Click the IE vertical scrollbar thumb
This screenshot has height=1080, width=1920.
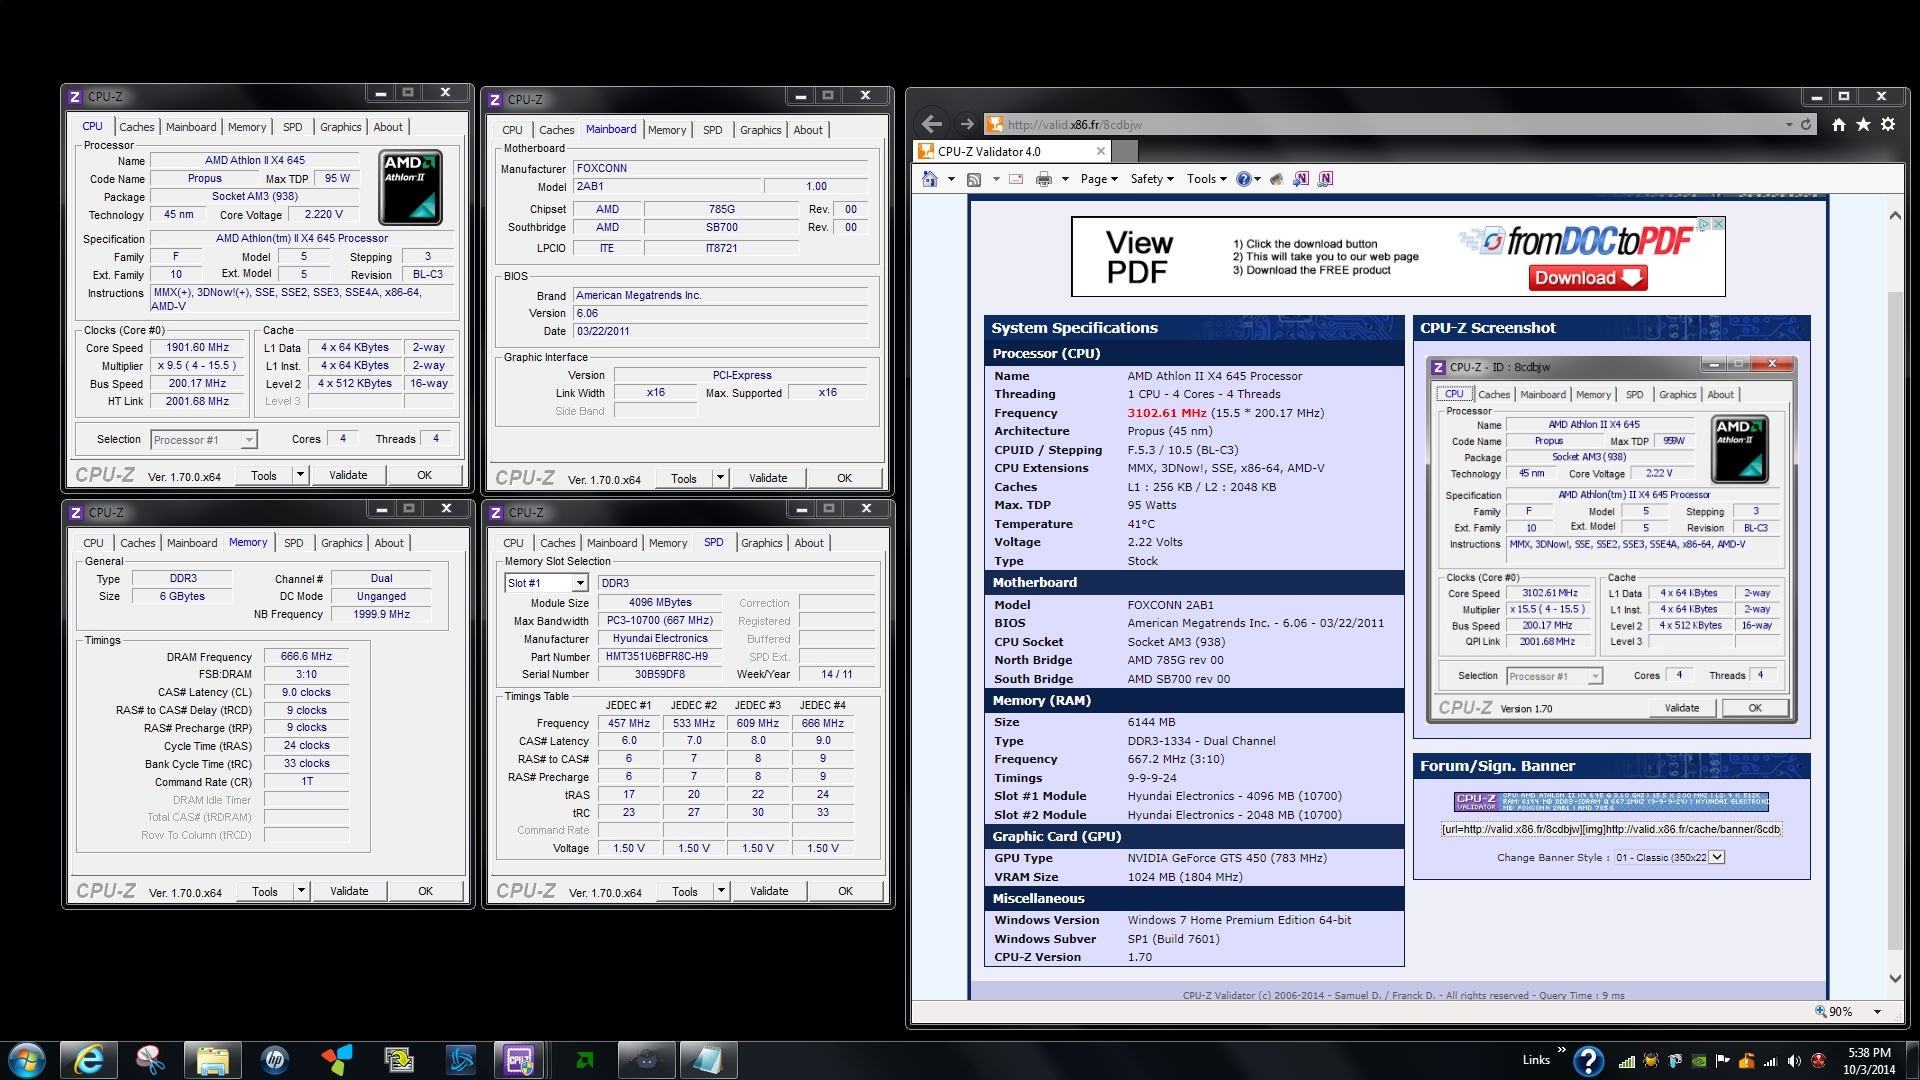click(x=1895, y=620)
